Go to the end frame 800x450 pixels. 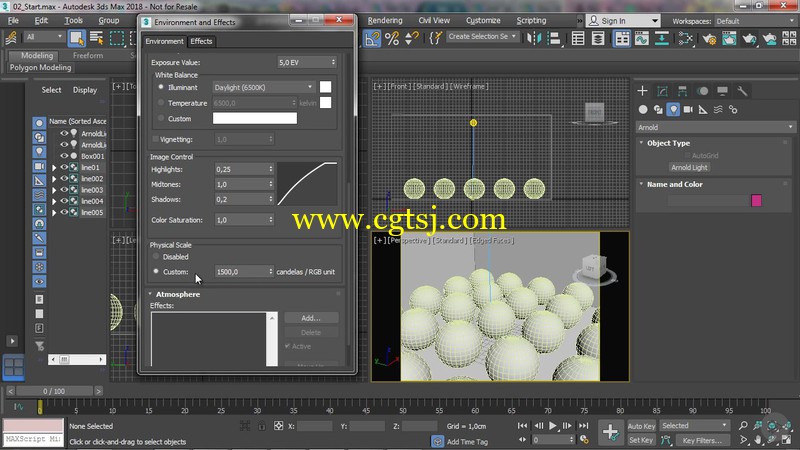pos(584,426)
